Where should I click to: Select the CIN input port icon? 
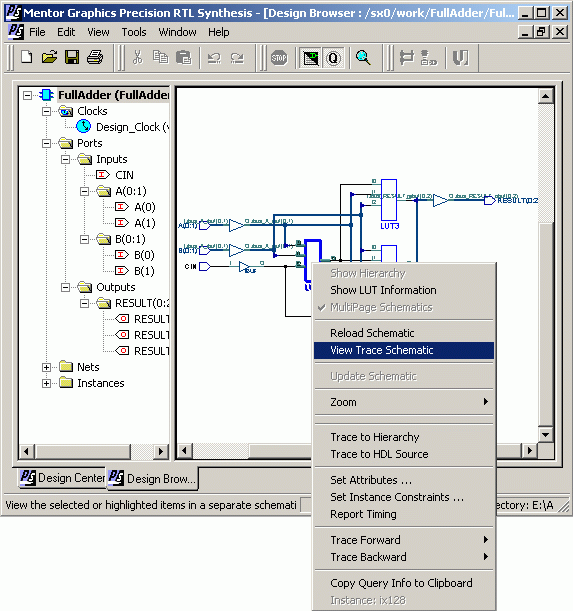103,175
